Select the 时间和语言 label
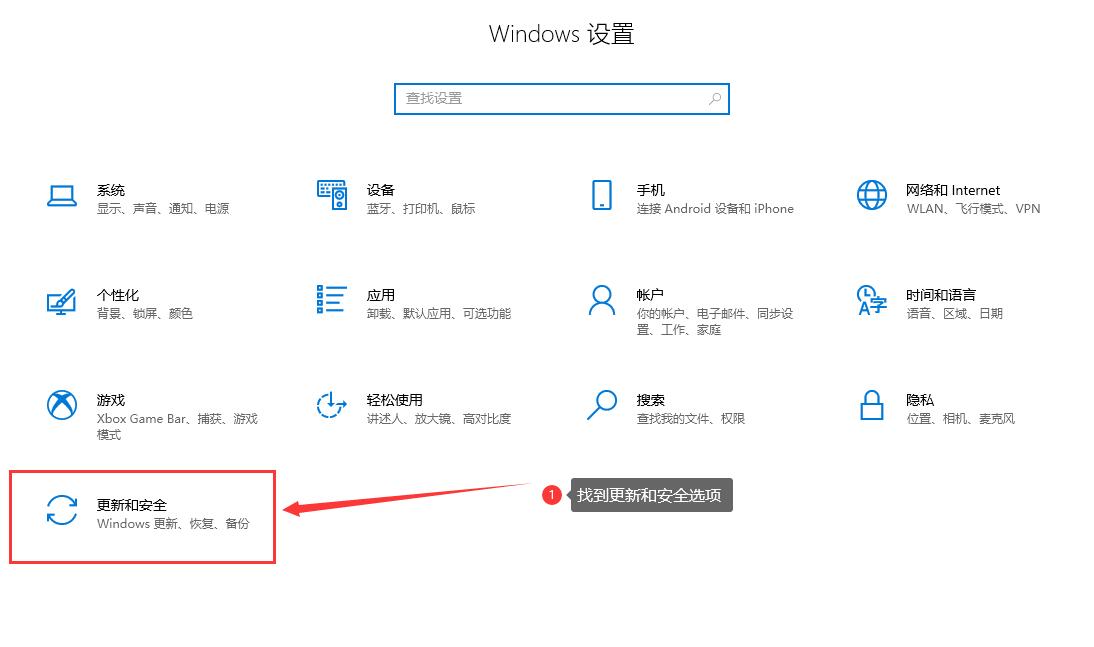1094x647 pixels. click(940, 295)
